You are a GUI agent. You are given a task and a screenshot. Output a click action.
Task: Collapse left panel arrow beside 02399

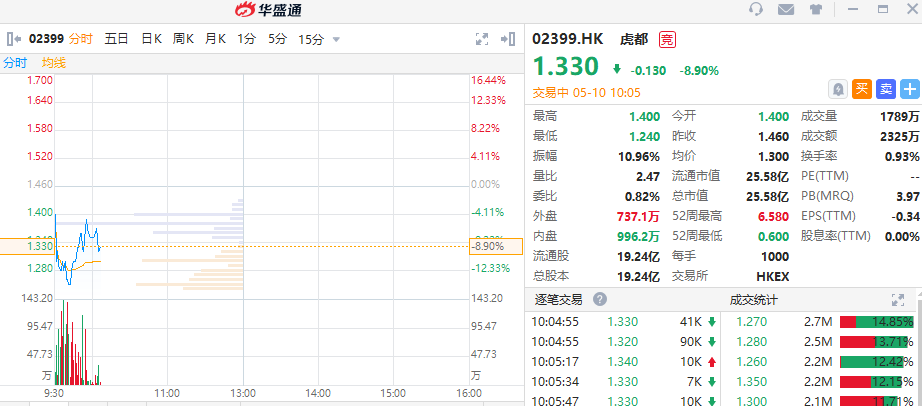(x=12, y=39)
